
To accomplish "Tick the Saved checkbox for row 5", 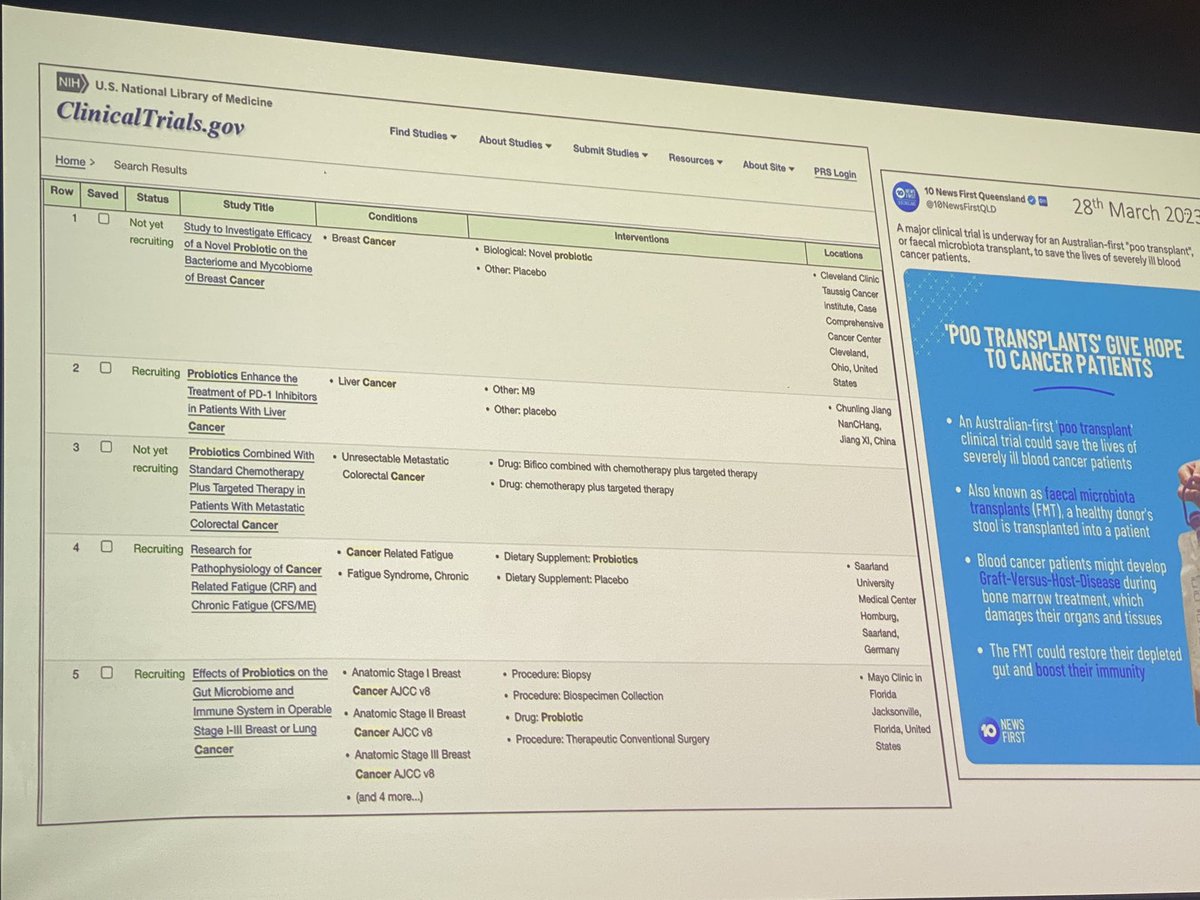I will 105,673.
